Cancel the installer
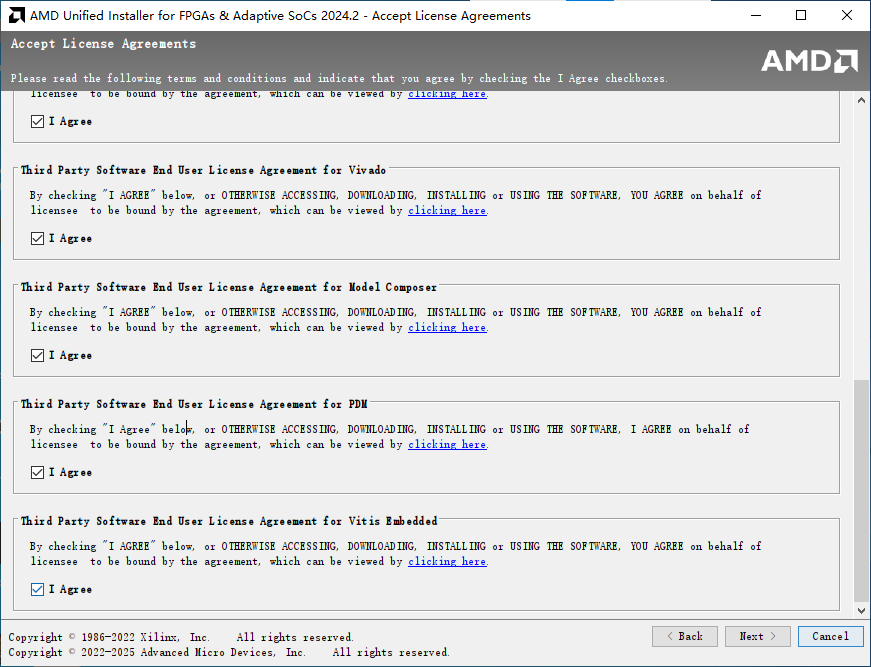Screen dimensions: 871x667 click(x=830, y=636)
